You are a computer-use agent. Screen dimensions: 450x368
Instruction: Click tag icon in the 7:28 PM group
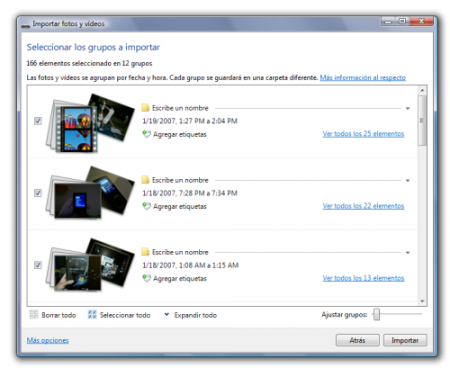pyautogui.click(x=146, y=206)
